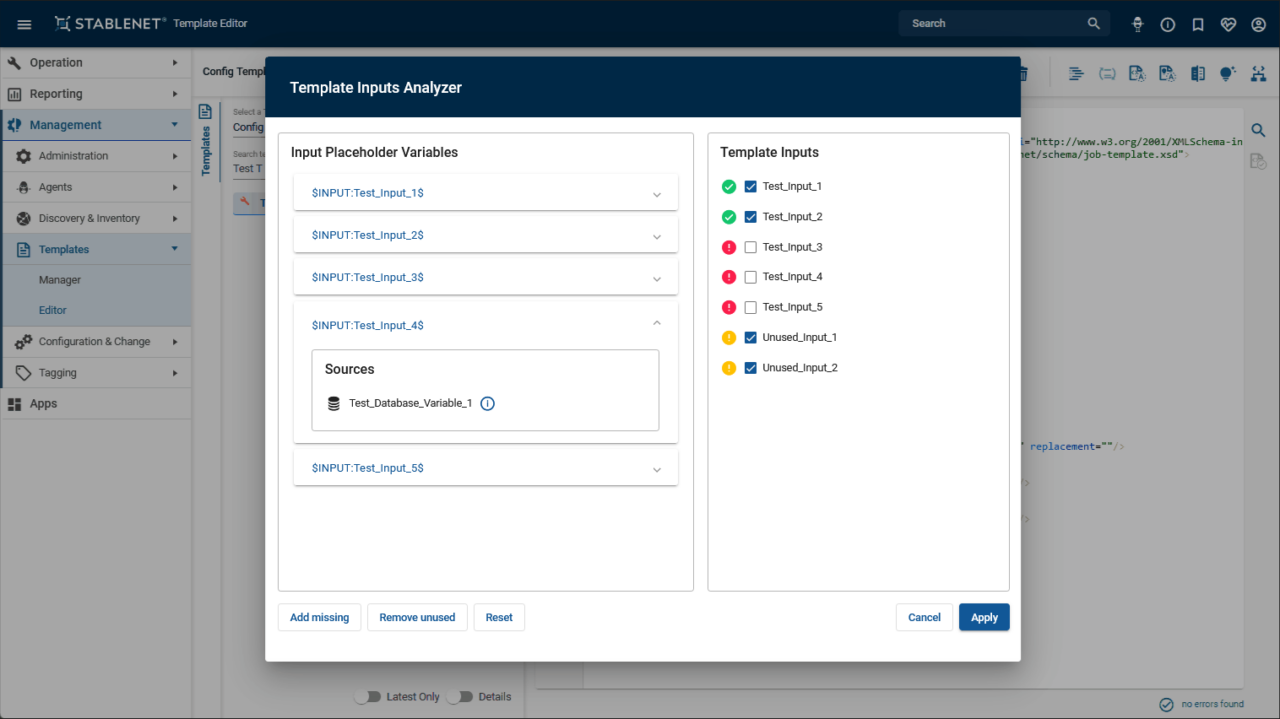Click the user account profile icon
Viewport: 1280px width, 719px height.
(1258, 24)
